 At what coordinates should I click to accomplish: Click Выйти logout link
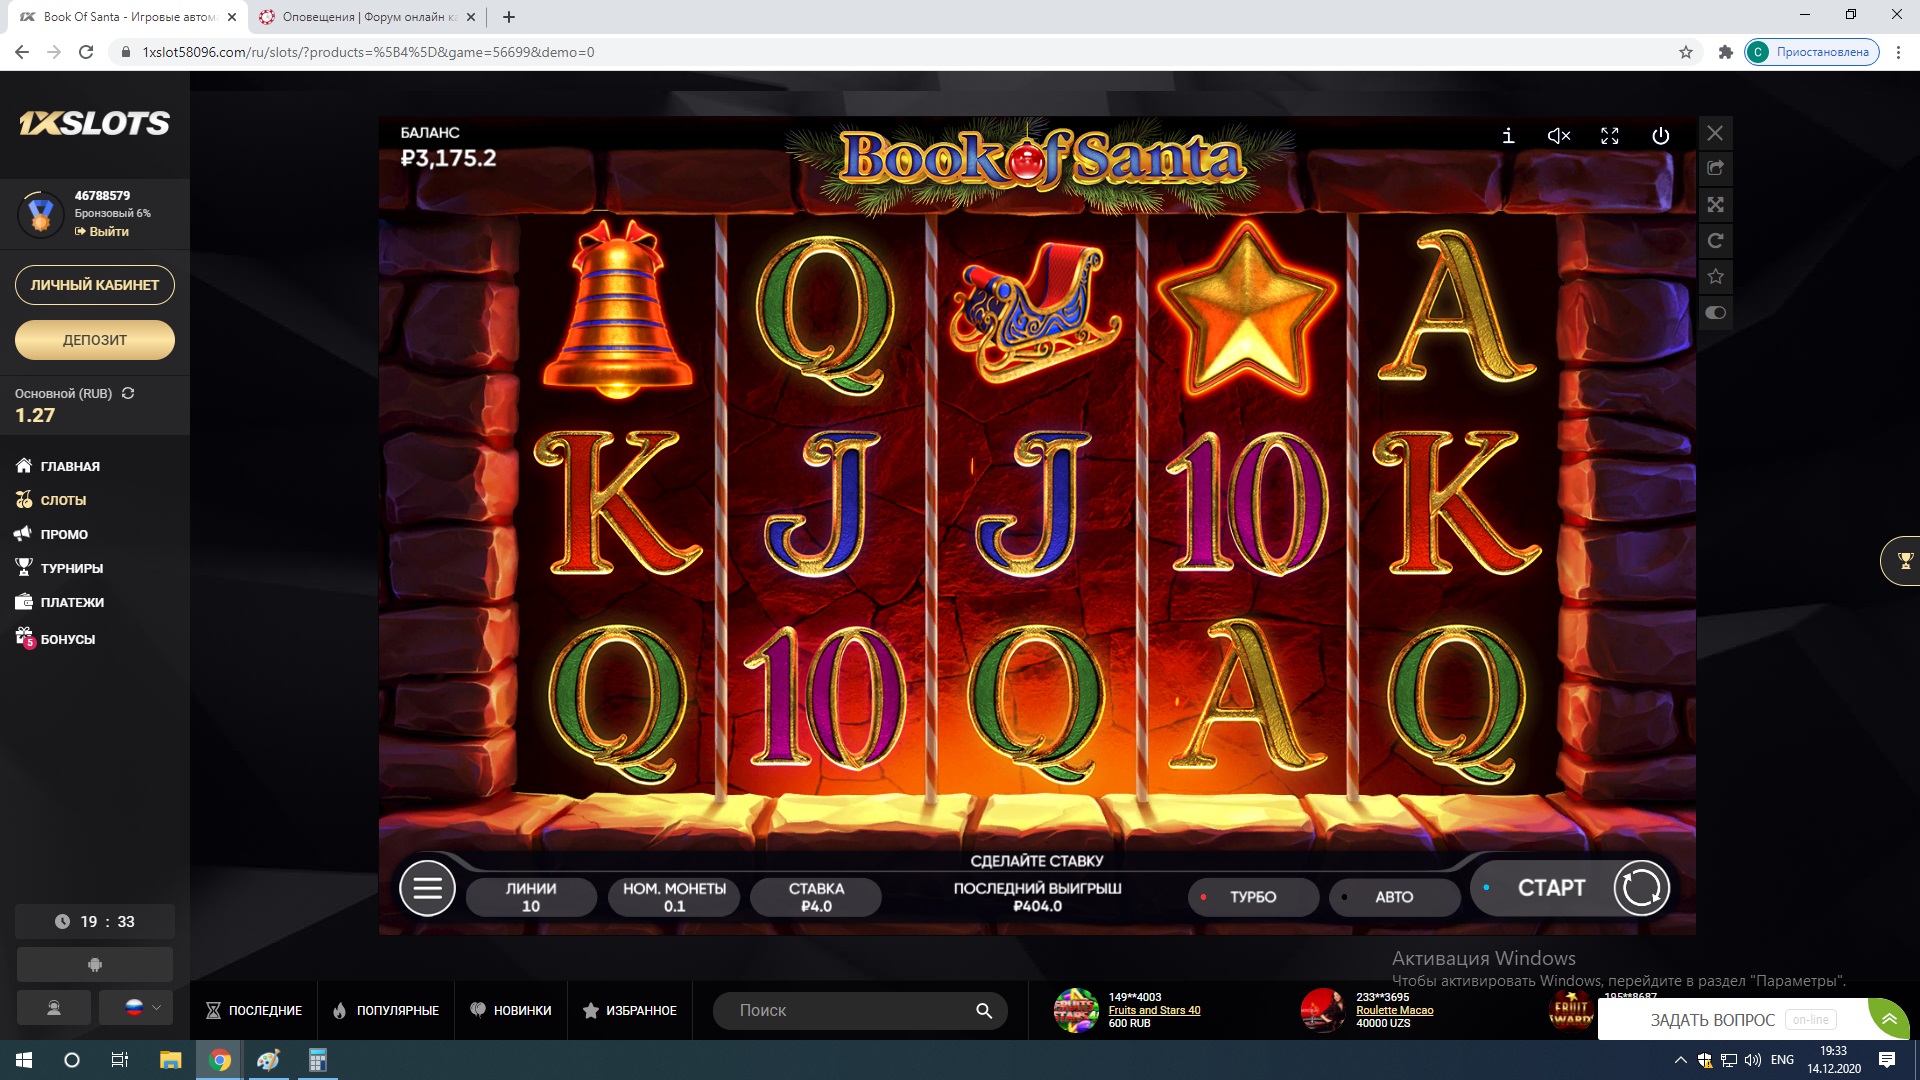coord(102,231)
